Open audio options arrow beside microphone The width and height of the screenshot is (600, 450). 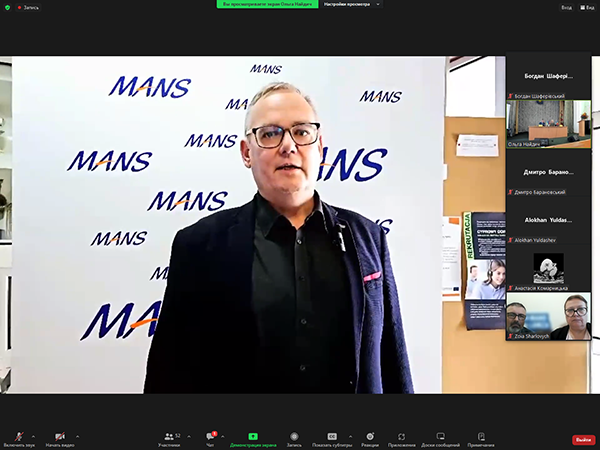[33, 436]
